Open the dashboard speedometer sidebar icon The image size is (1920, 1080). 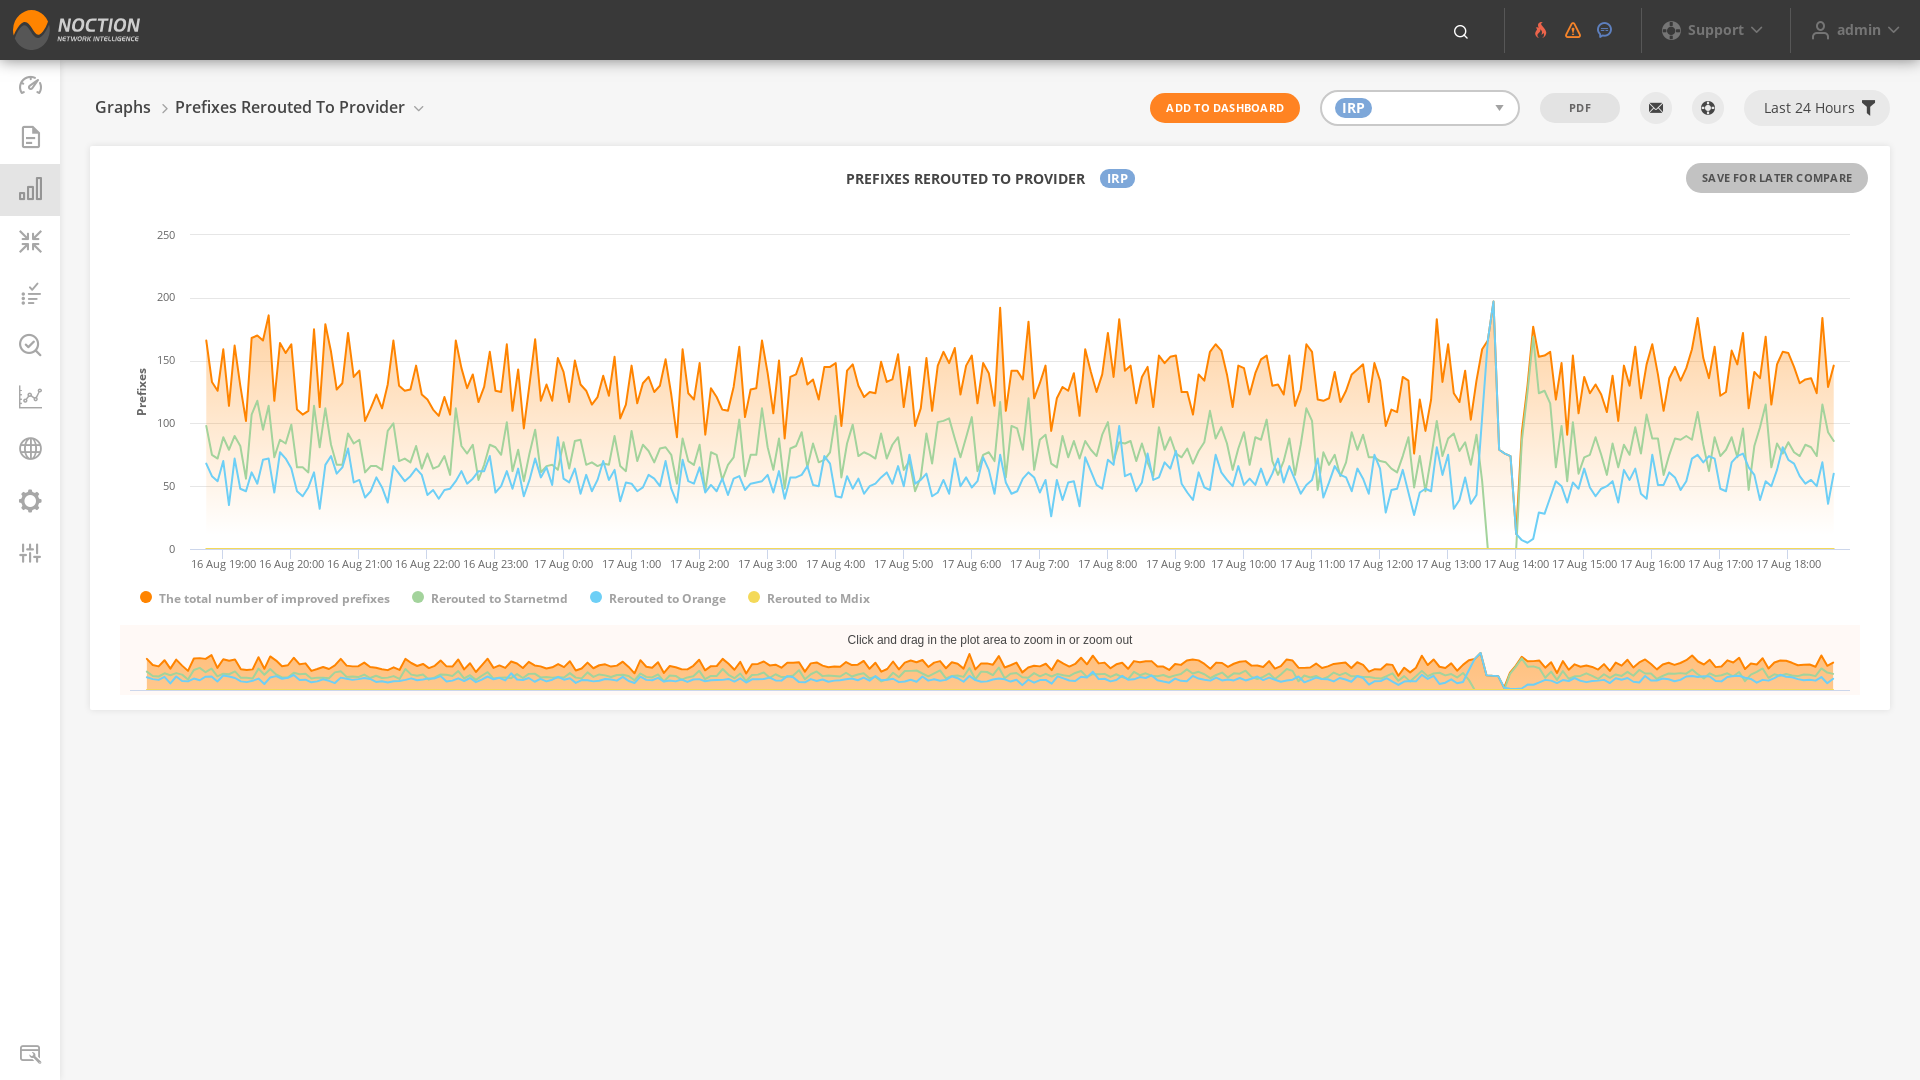30,85
